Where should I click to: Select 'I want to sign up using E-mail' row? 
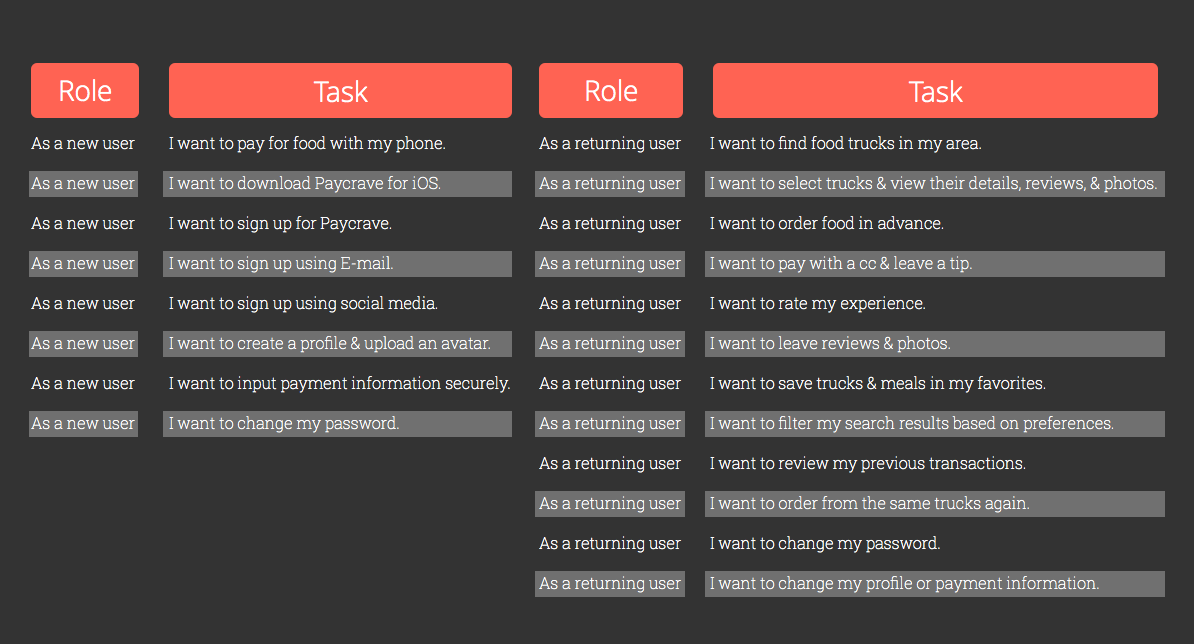(337, 263)
